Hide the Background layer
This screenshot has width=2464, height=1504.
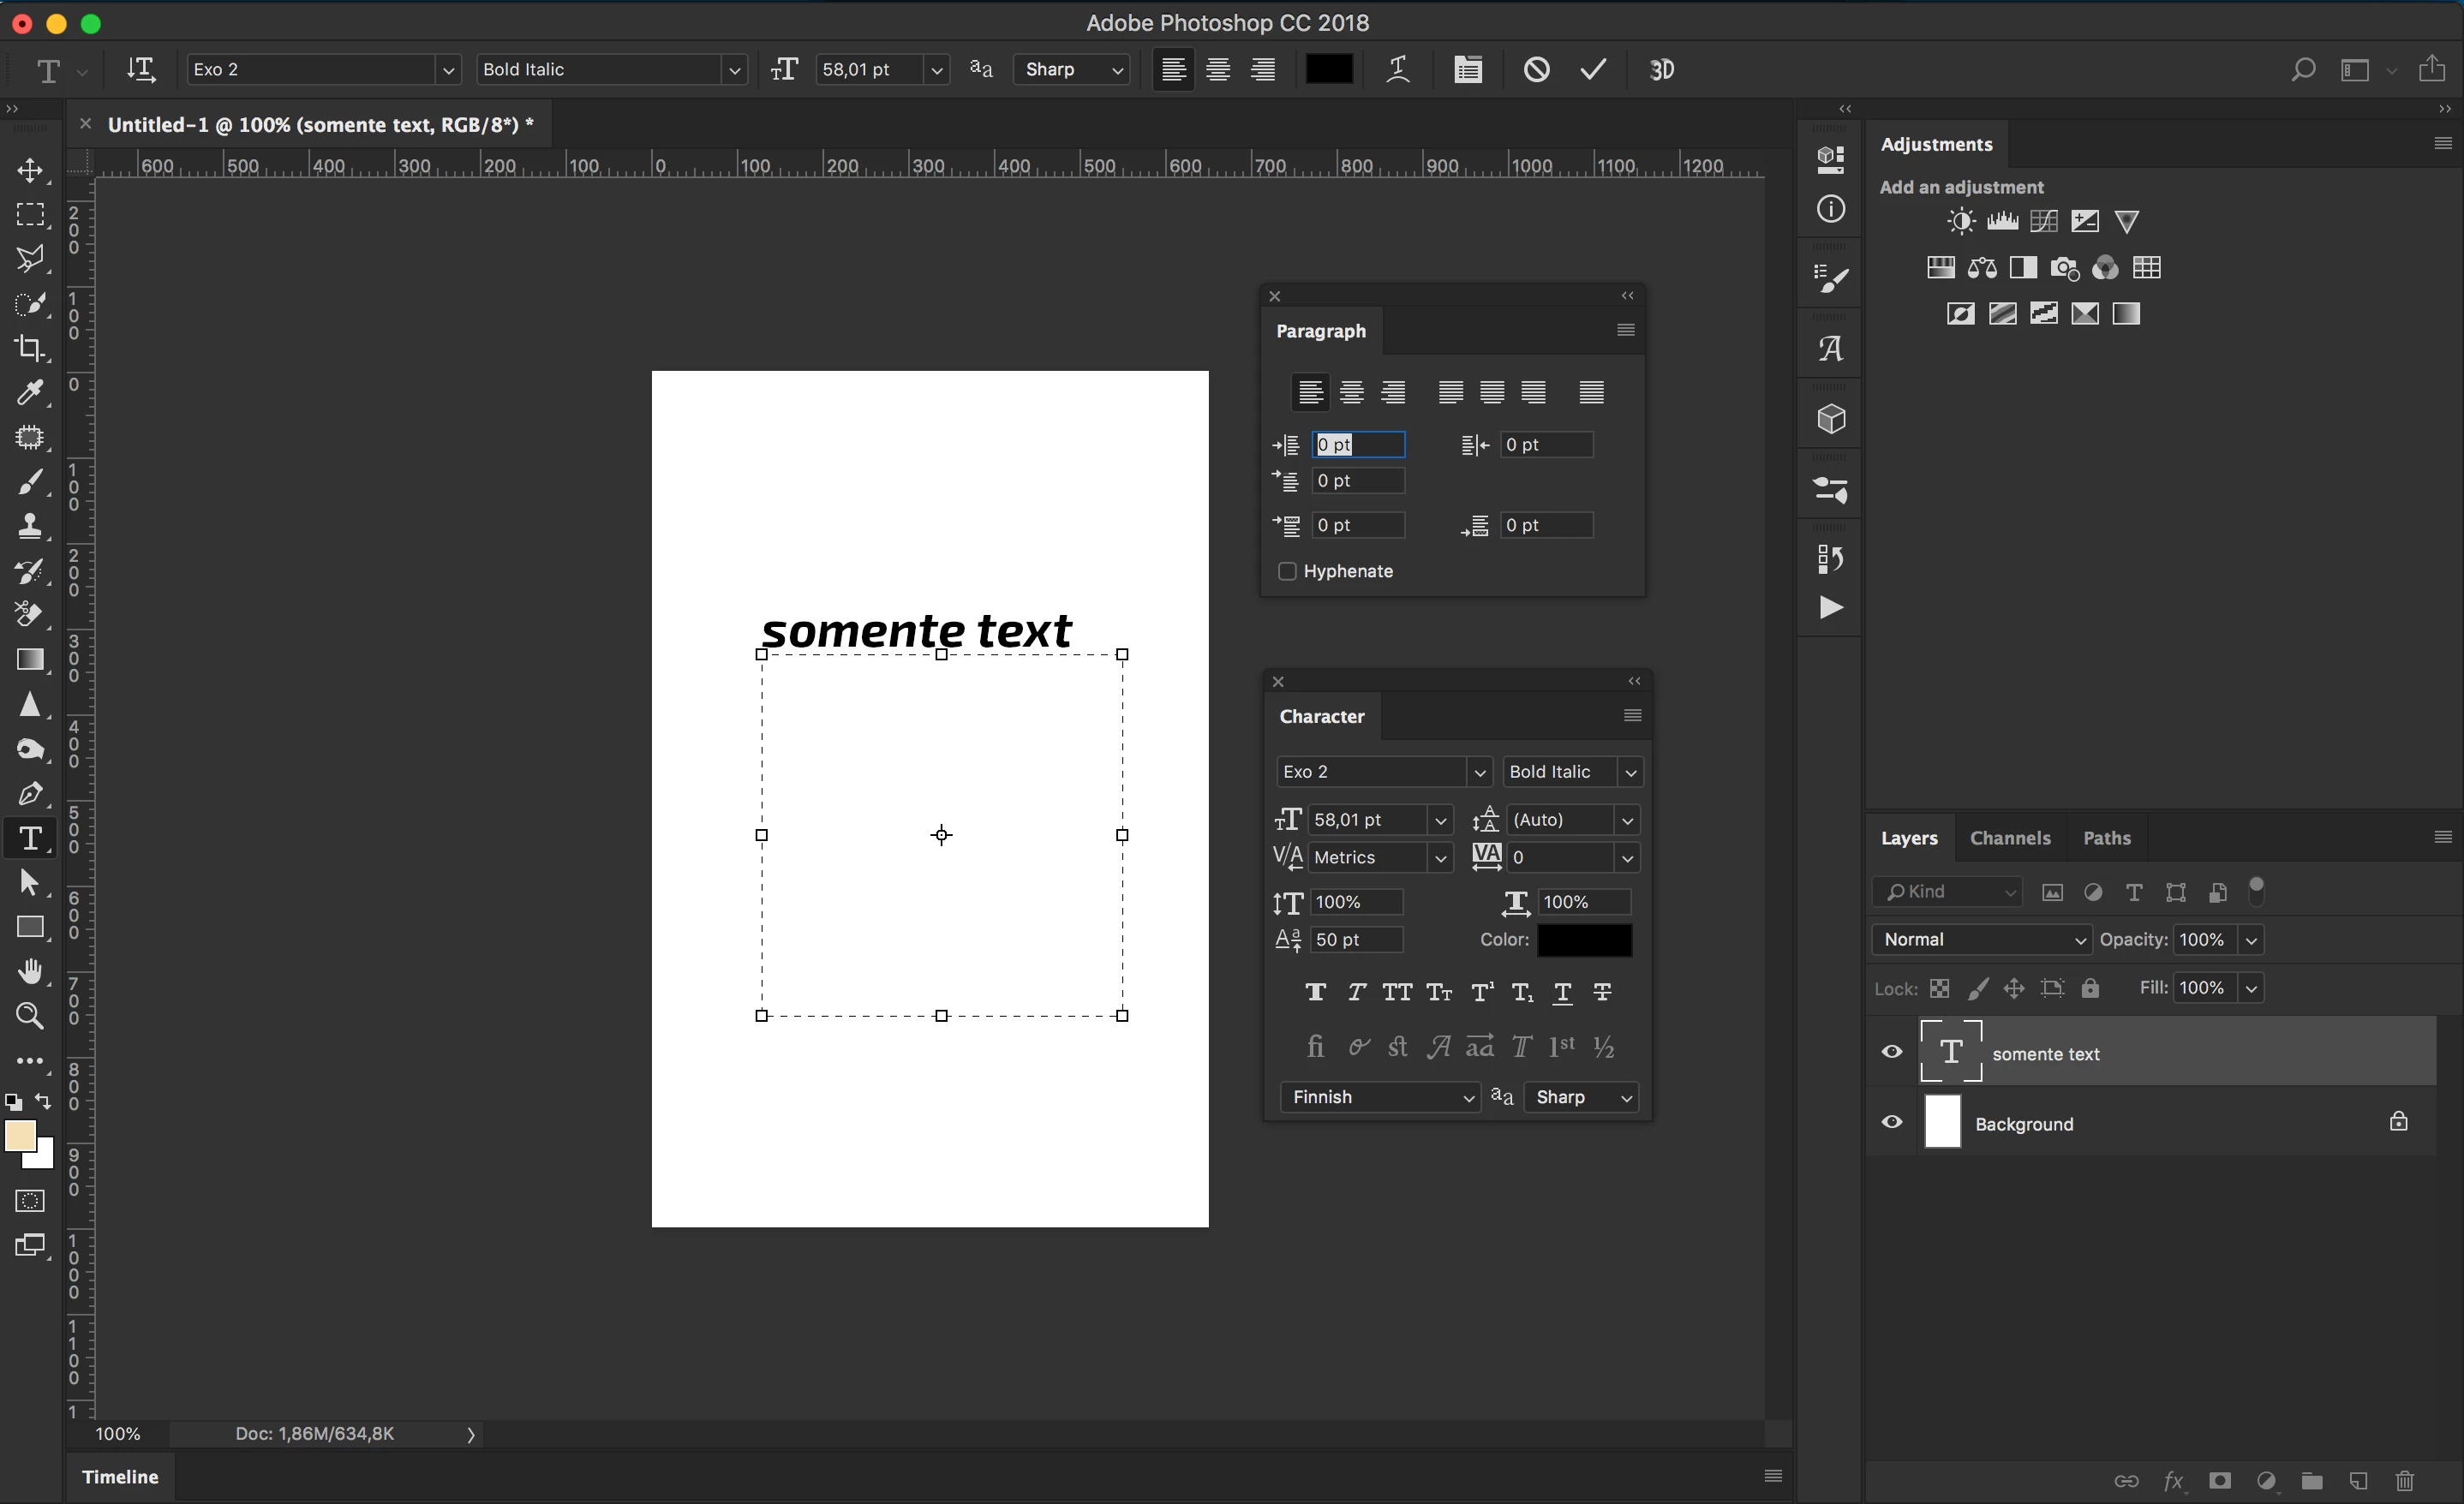[x=1891, y=1122]
